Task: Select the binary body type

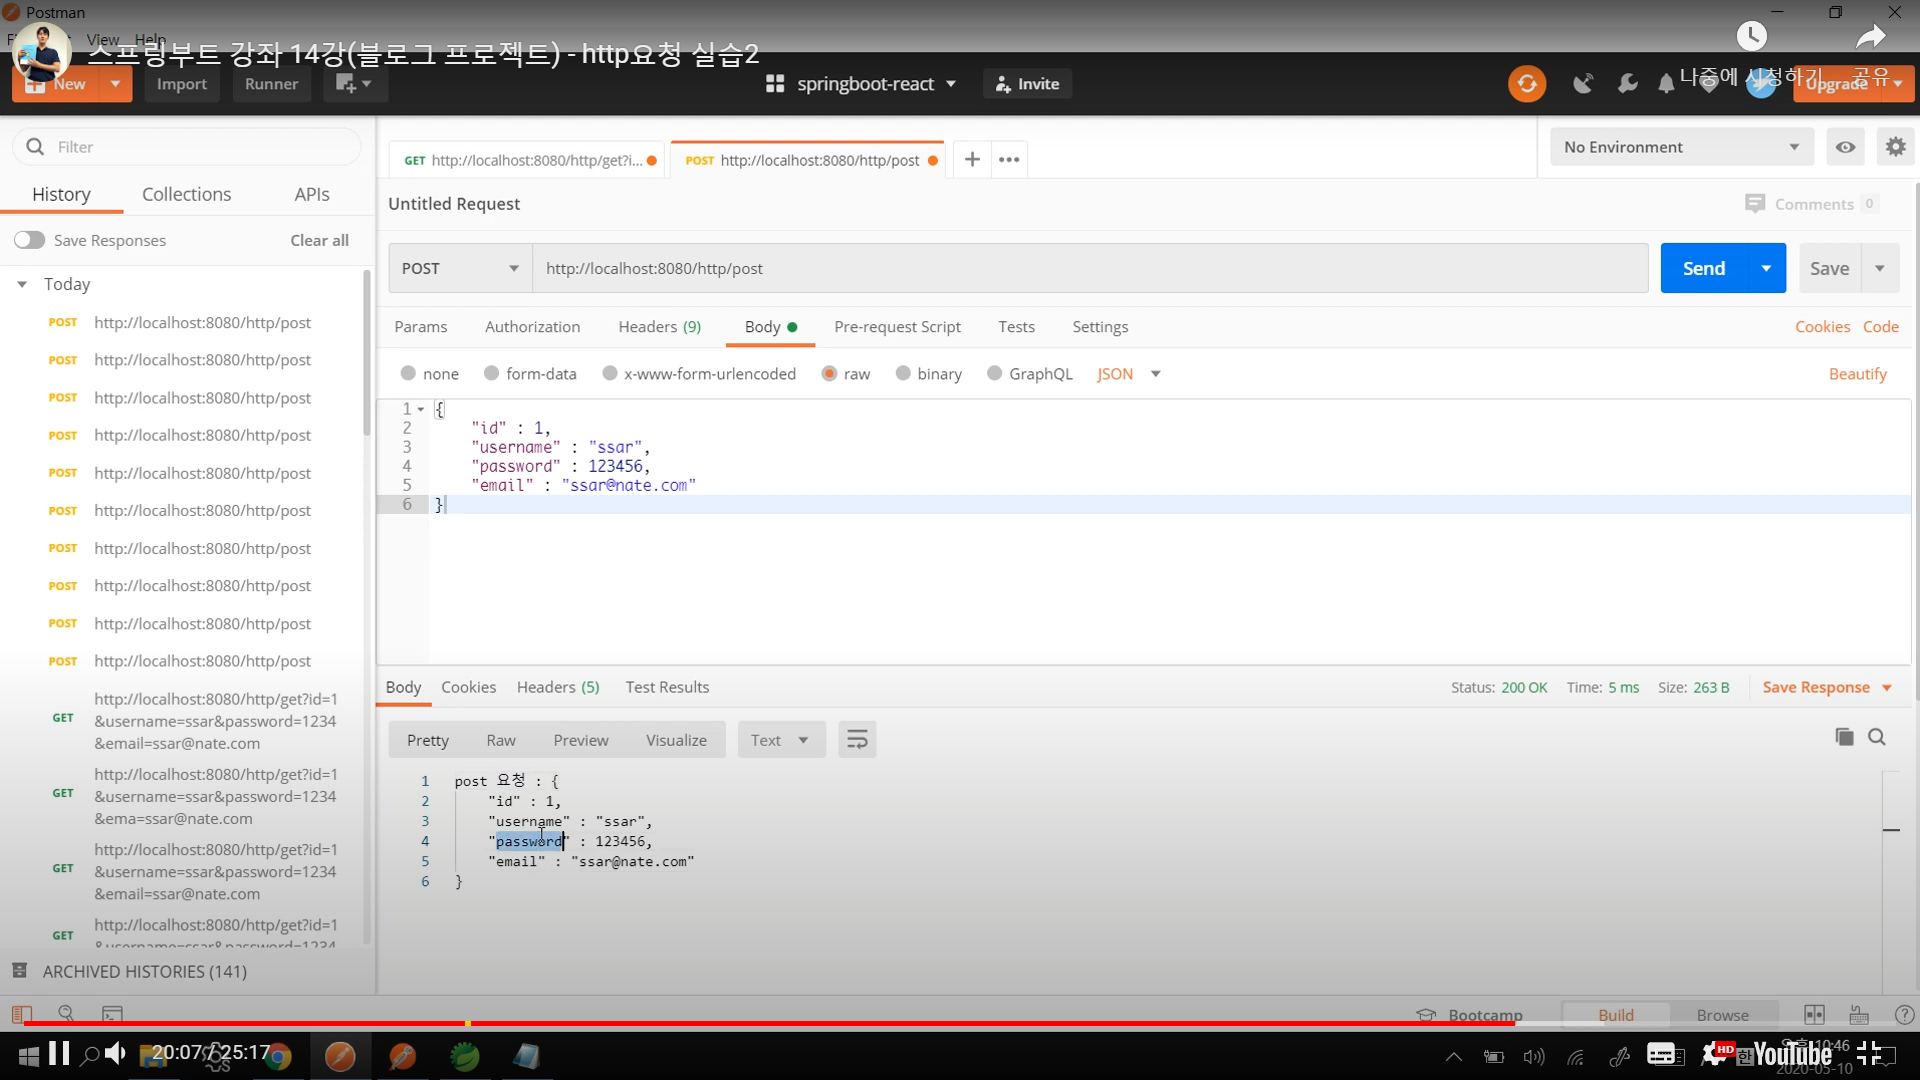Action: point(903,373)
